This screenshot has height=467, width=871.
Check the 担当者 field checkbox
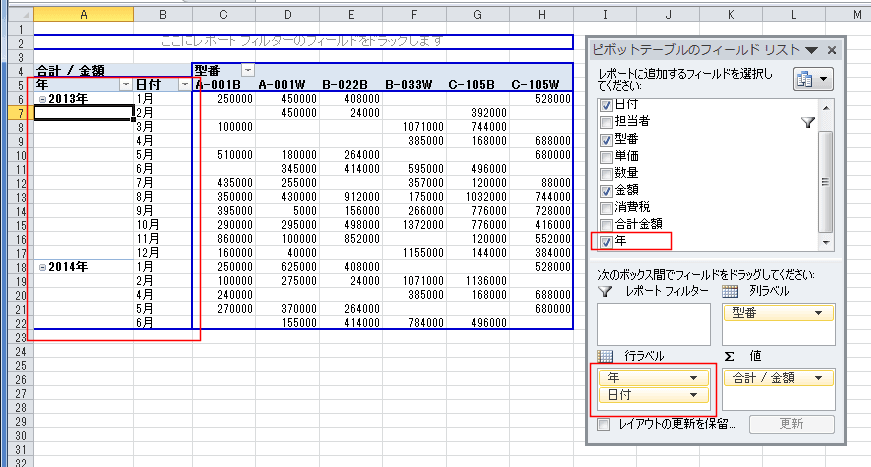(606, 122)
